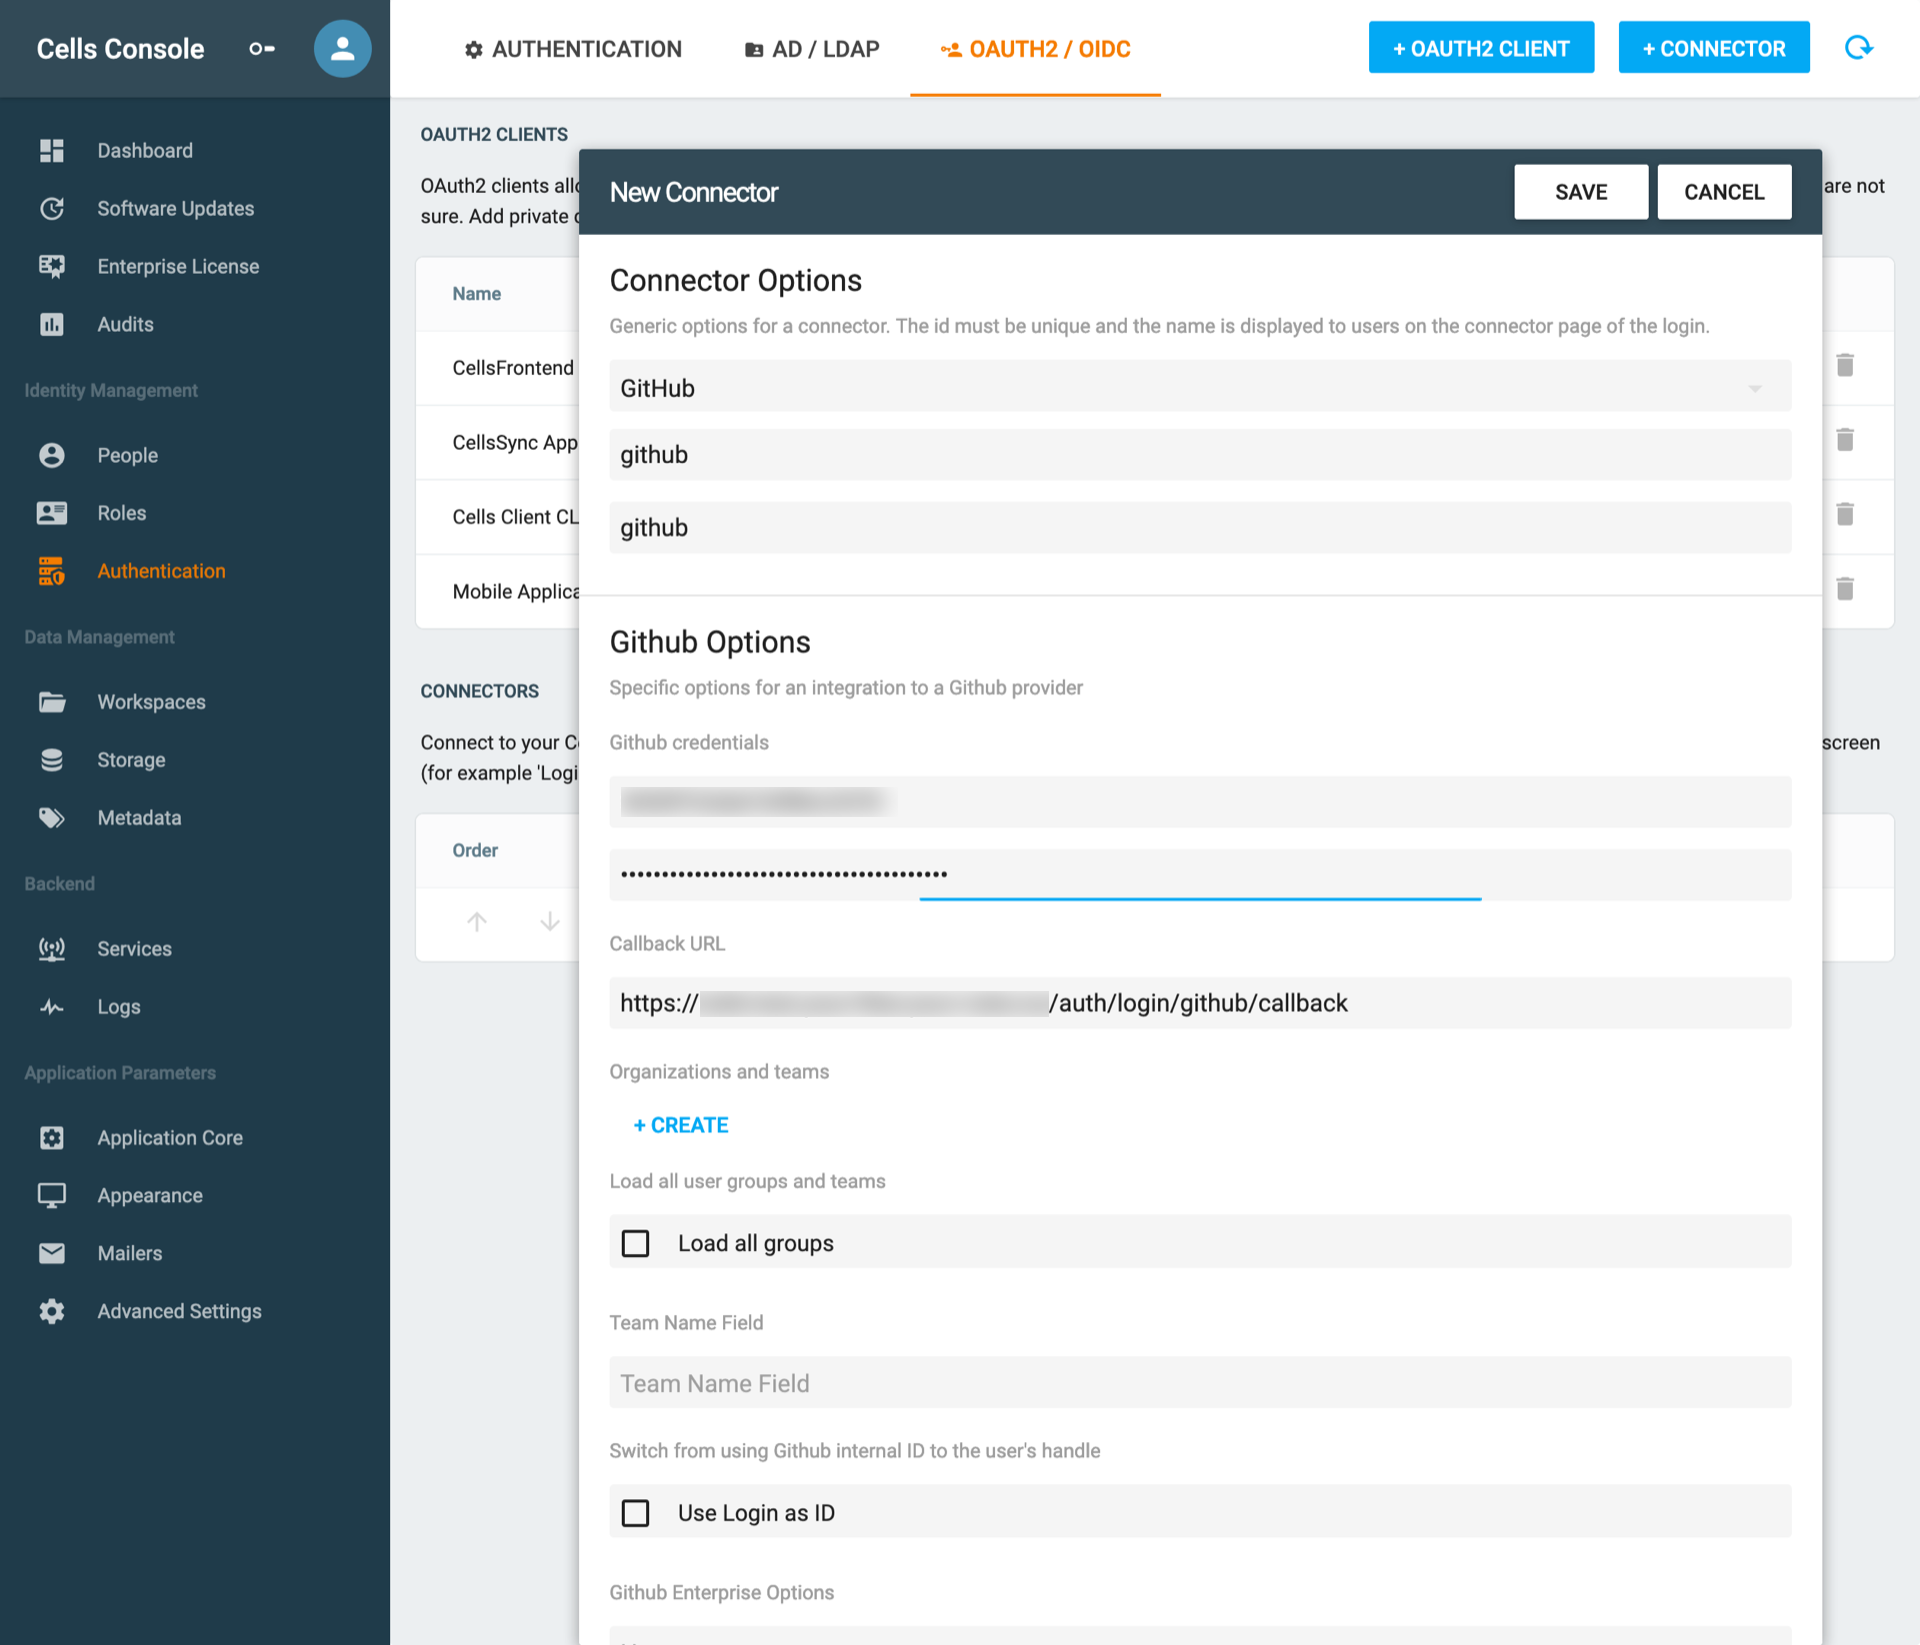Viewport: 1920px width, 1645px height.
Task: Click the second github connector field
Action: tap(1200, 528)
